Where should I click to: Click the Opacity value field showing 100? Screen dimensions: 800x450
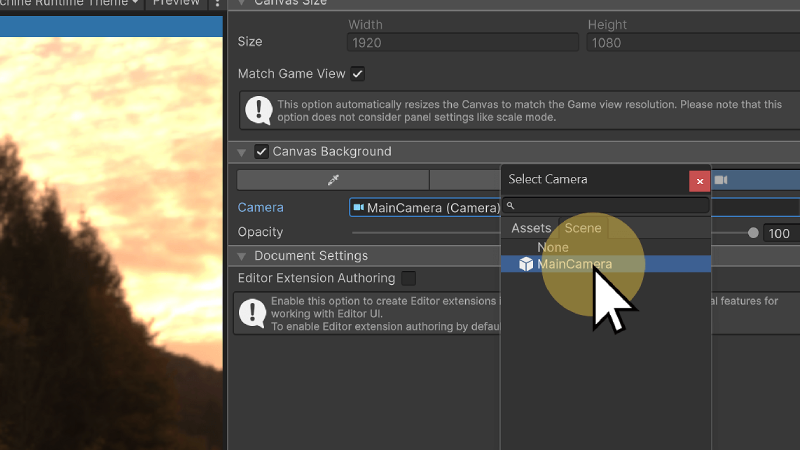point(782,233)
